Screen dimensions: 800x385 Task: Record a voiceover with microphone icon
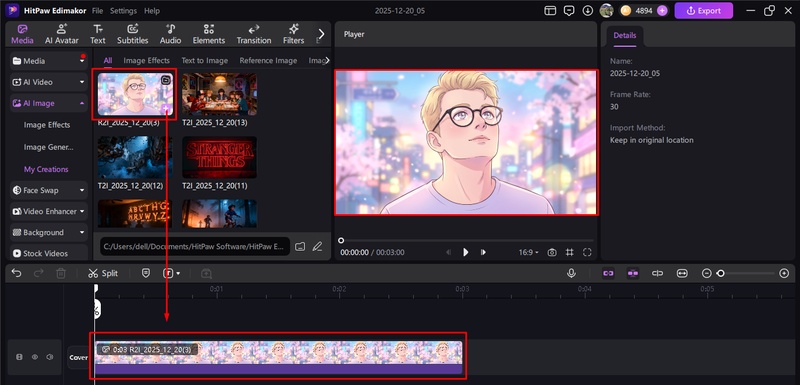pyautogui.click(x=571, y=273)
